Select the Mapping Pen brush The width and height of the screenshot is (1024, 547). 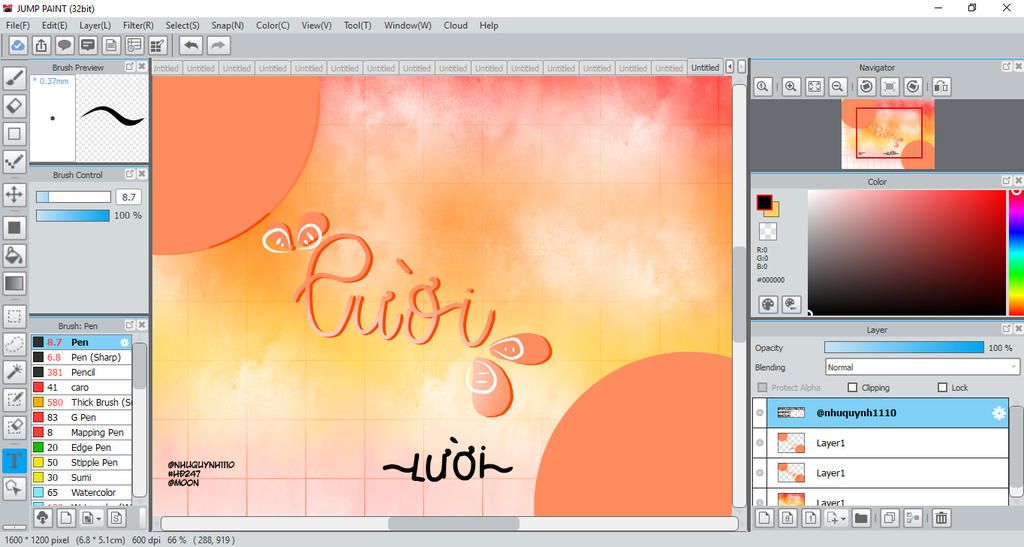(82, 432)
